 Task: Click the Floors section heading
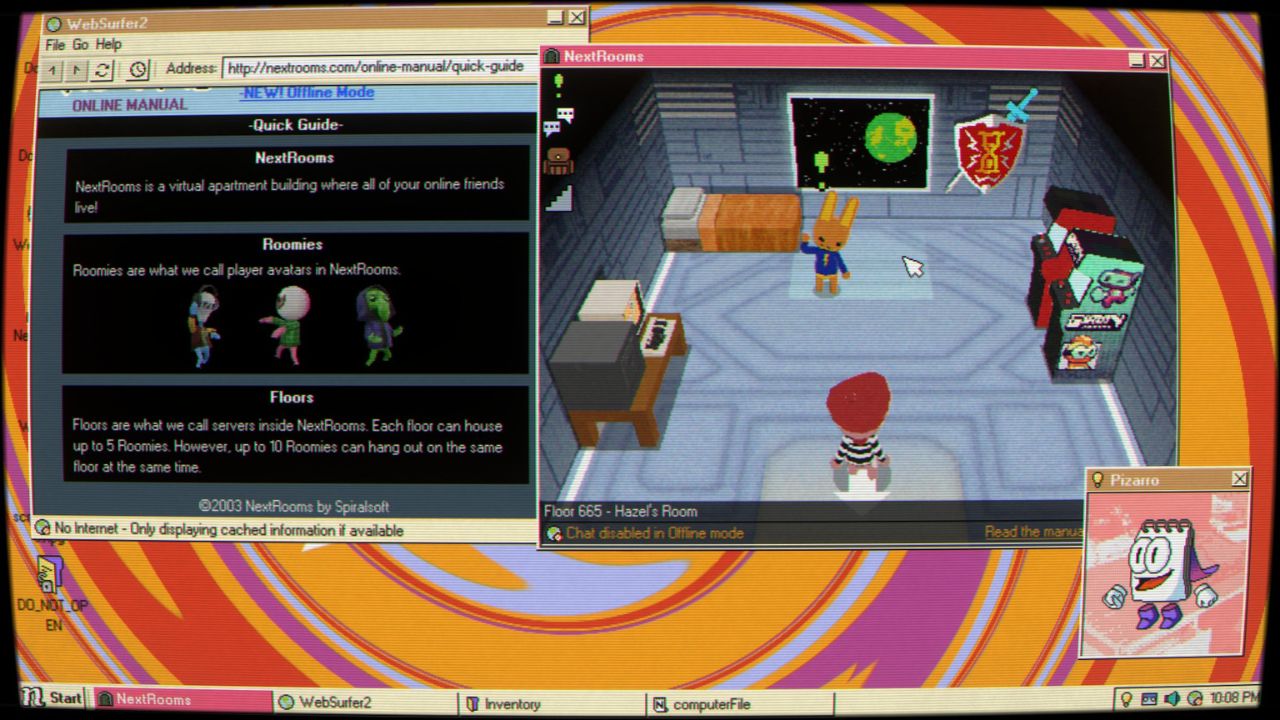(292, 397)
